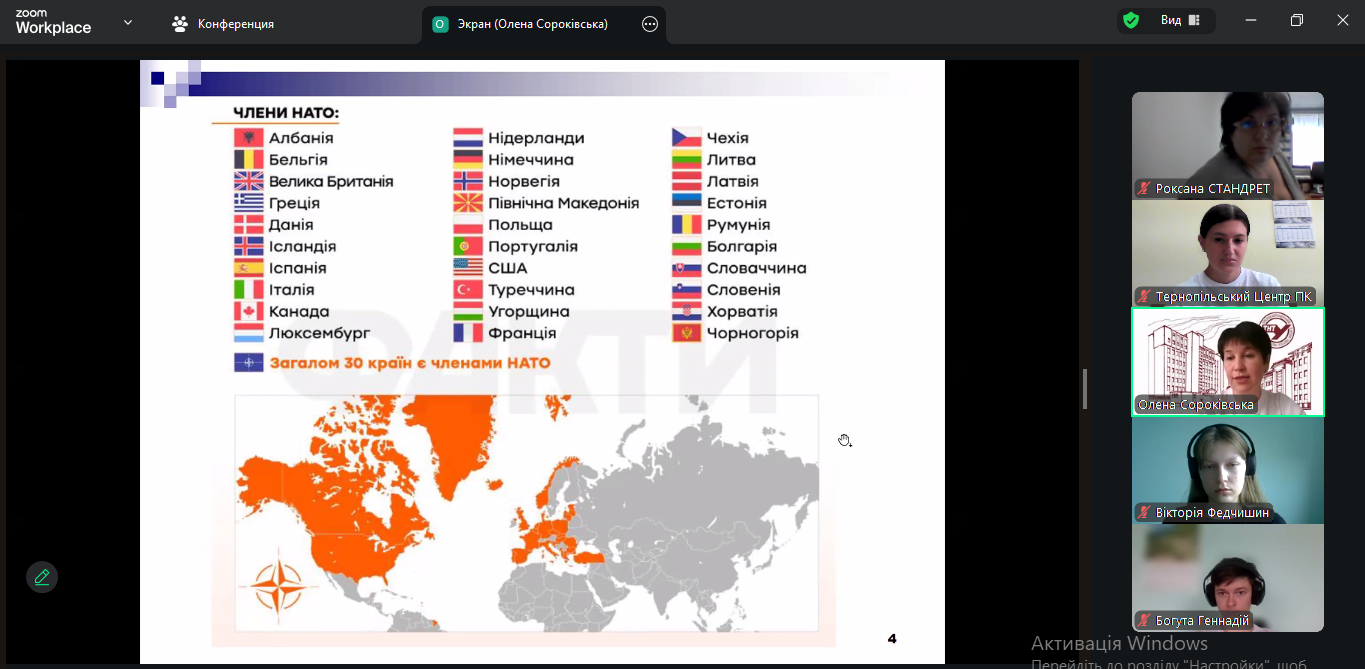Open the three-dot options on the shared screen tab
1365x669 pixels.
(650, 24)
